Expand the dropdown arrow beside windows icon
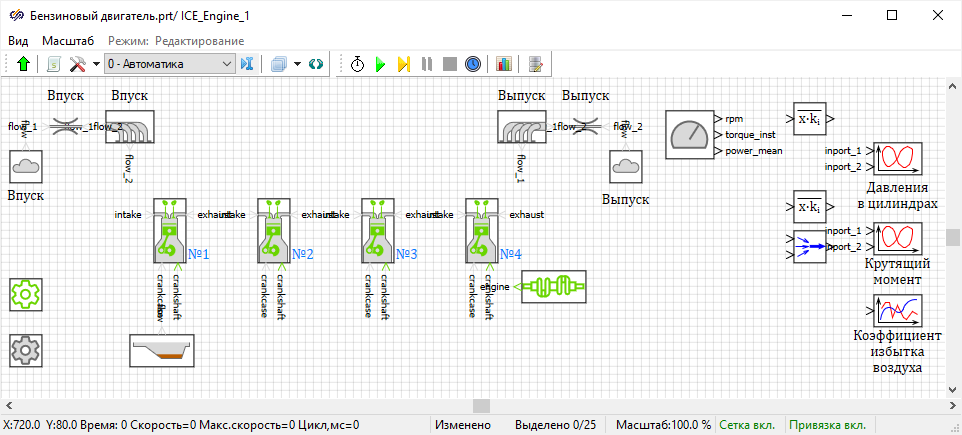This screenshot has height=435, width=962. [x=297, y=64]
